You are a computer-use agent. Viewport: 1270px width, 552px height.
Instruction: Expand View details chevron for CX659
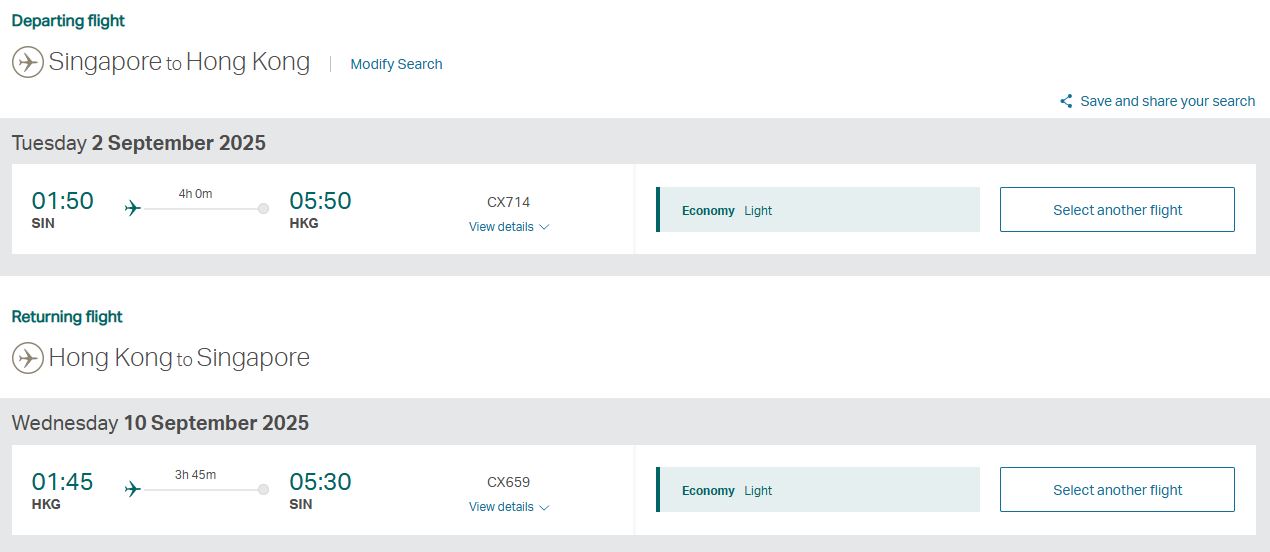pos(544,507)
